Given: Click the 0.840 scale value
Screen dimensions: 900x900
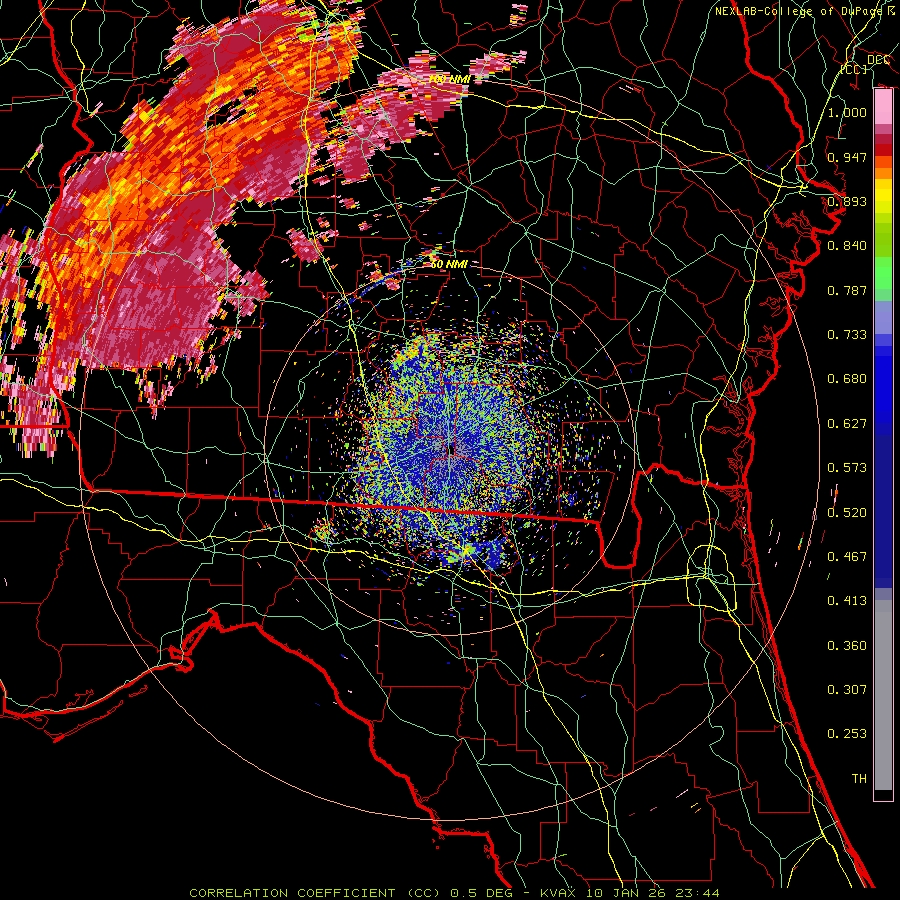Looking at the screenshot, I should click(847, 246).
